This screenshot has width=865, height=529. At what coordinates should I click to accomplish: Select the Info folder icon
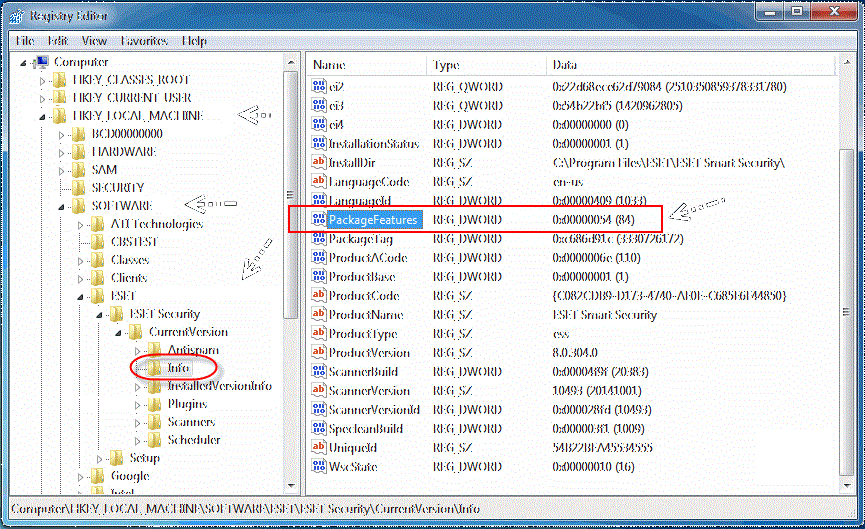point(153,368)
